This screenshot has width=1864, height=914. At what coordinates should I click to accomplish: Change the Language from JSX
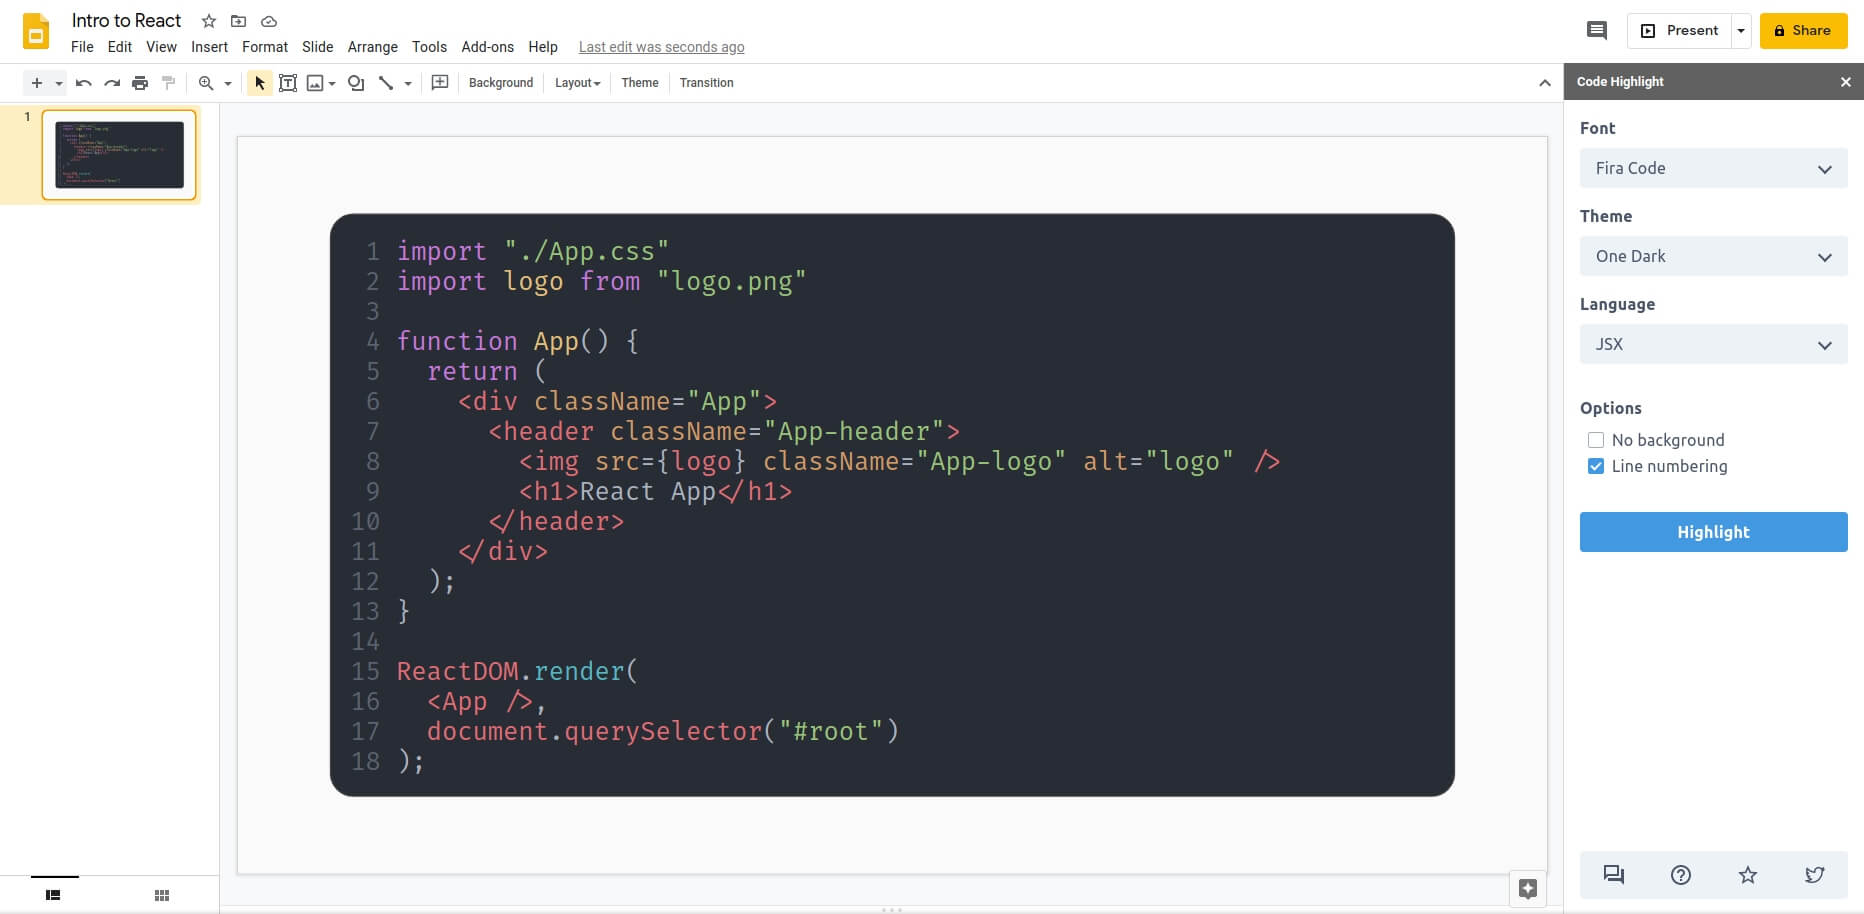click(1713, 344)
